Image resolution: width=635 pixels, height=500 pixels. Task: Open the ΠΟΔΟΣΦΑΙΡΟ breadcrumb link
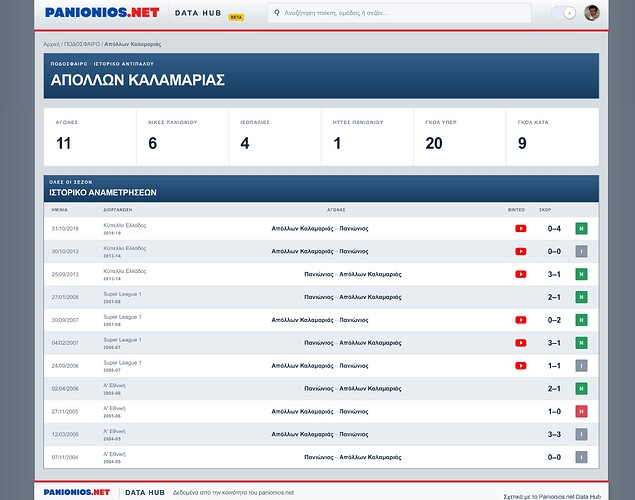point(82,44)
